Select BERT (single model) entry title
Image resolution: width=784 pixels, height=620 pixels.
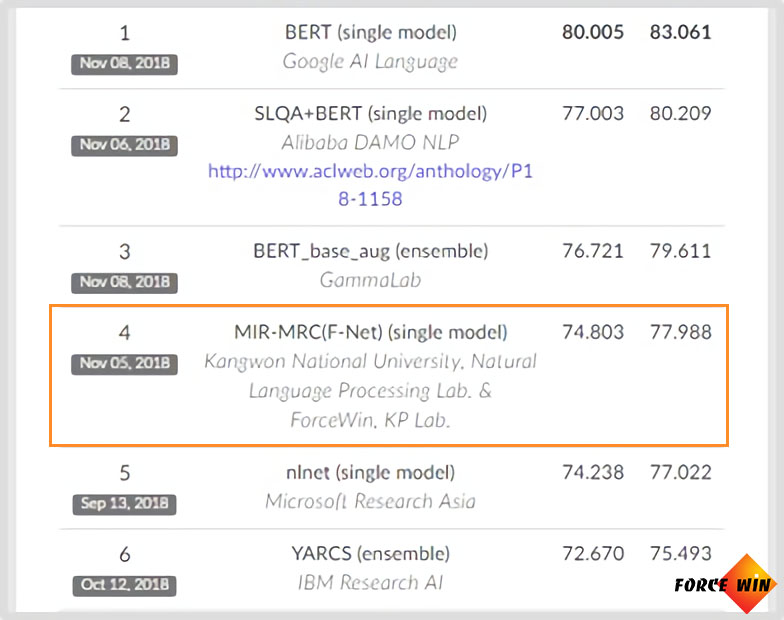pyautogui.click(x=370, y=32)
